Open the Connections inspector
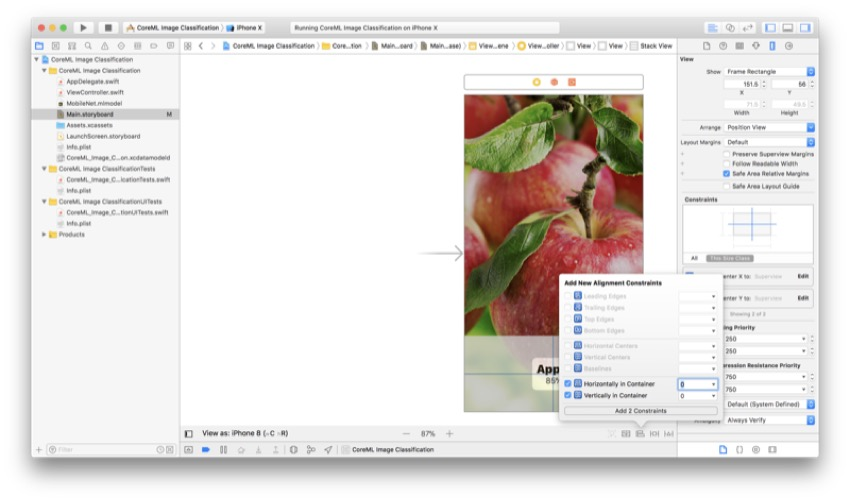850x501 pixels. tap(789, 46)
